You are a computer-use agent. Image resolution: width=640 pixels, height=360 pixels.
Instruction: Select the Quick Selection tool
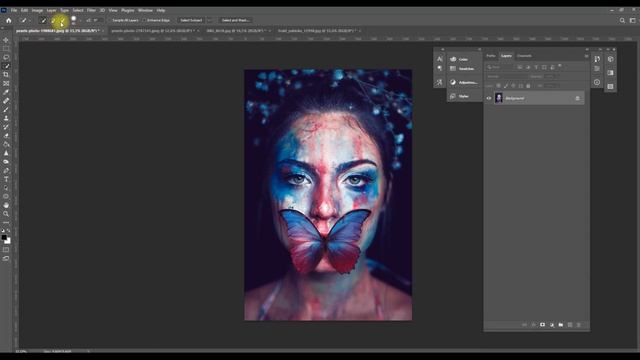6,66
